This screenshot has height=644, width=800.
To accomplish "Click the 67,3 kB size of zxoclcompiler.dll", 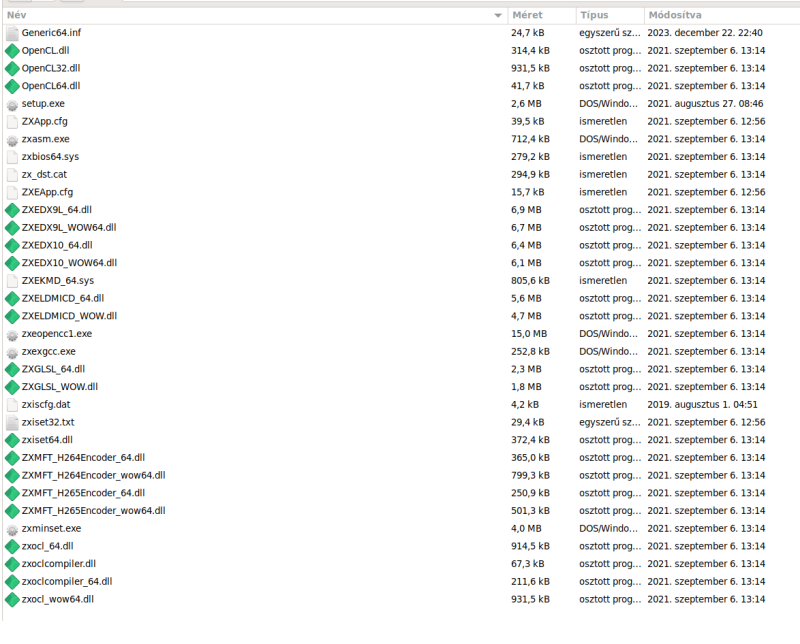I will pyautogui.click(x=528, y=564).
